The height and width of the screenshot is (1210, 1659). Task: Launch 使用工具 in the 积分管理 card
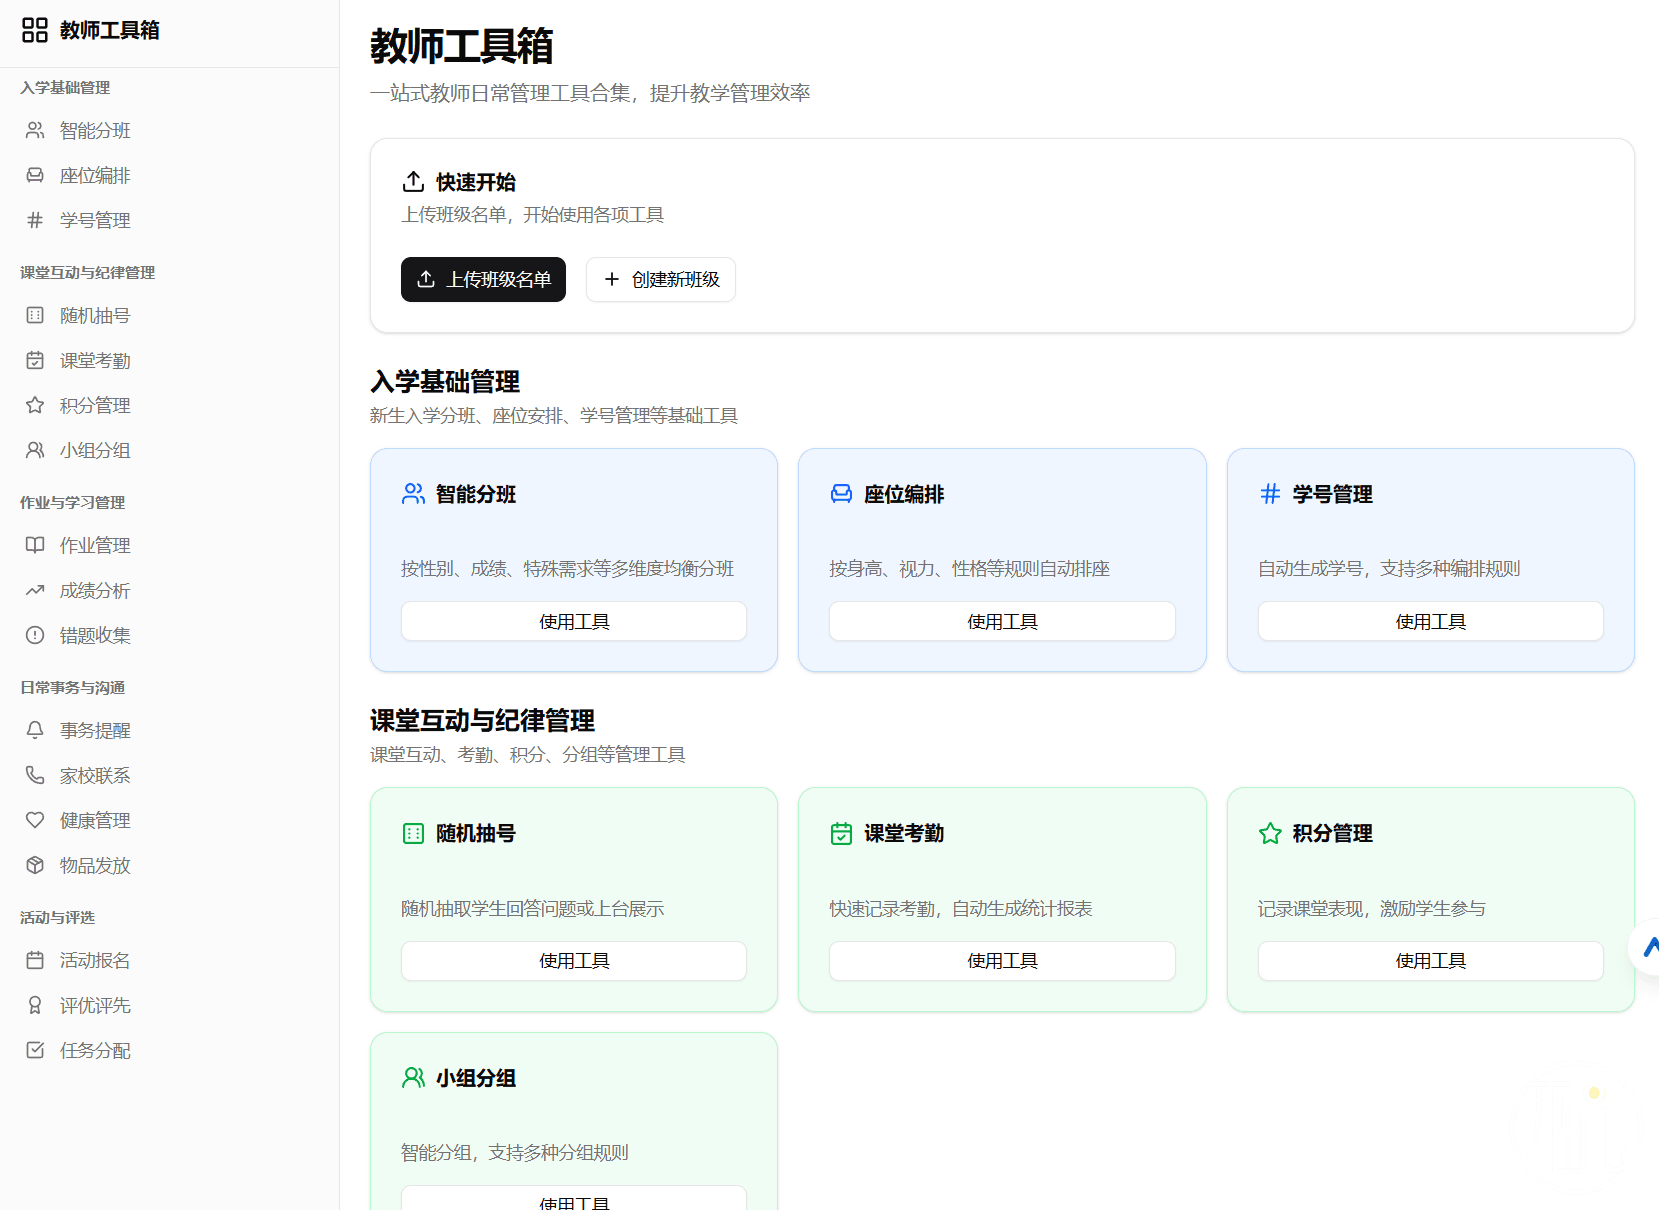click(1430, 961)
